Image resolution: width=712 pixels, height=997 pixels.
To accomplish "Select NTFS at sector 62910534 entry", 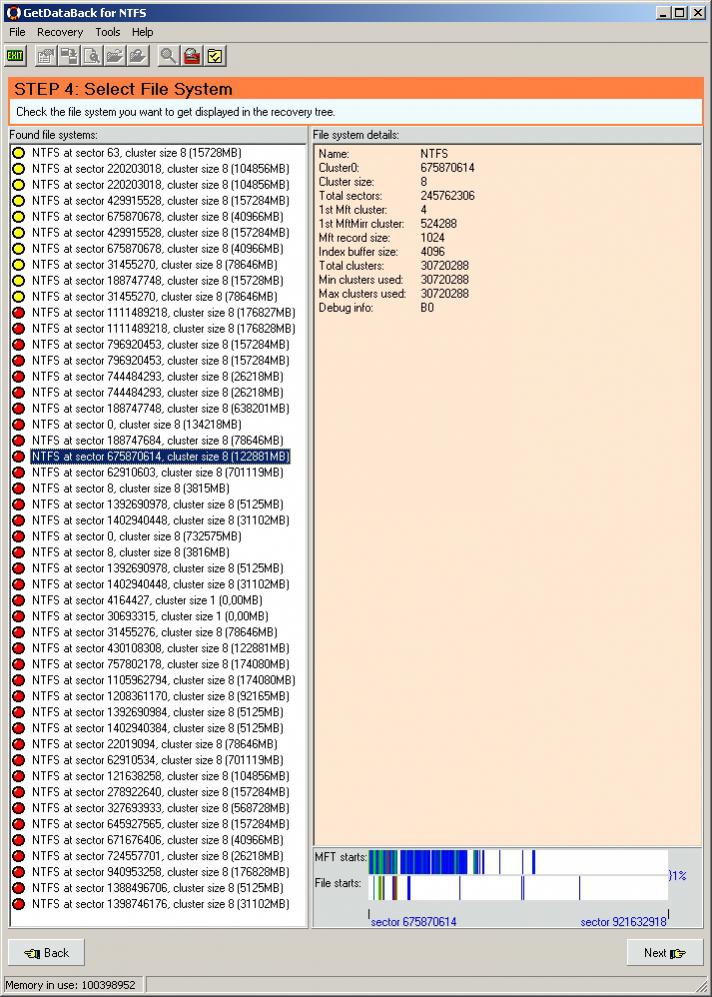I will pos(158,760).
